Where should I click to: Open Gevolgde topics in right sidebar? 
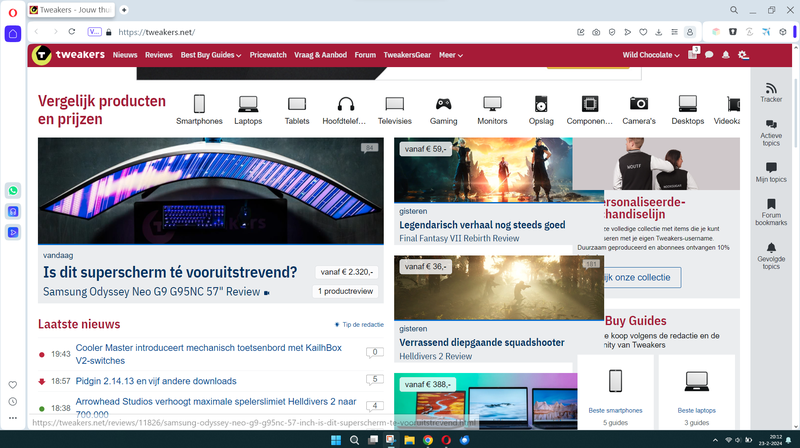771,256
